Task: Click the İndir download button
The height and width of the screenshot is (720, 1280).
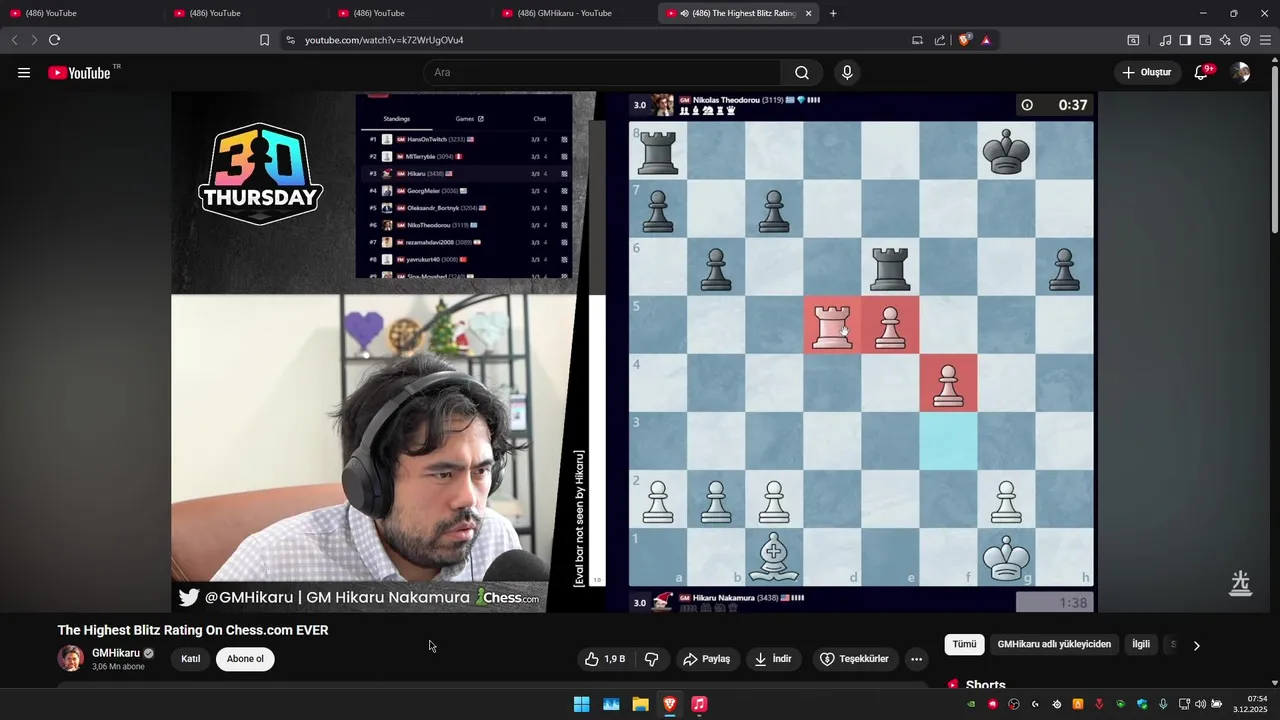Action: [773, 659]
